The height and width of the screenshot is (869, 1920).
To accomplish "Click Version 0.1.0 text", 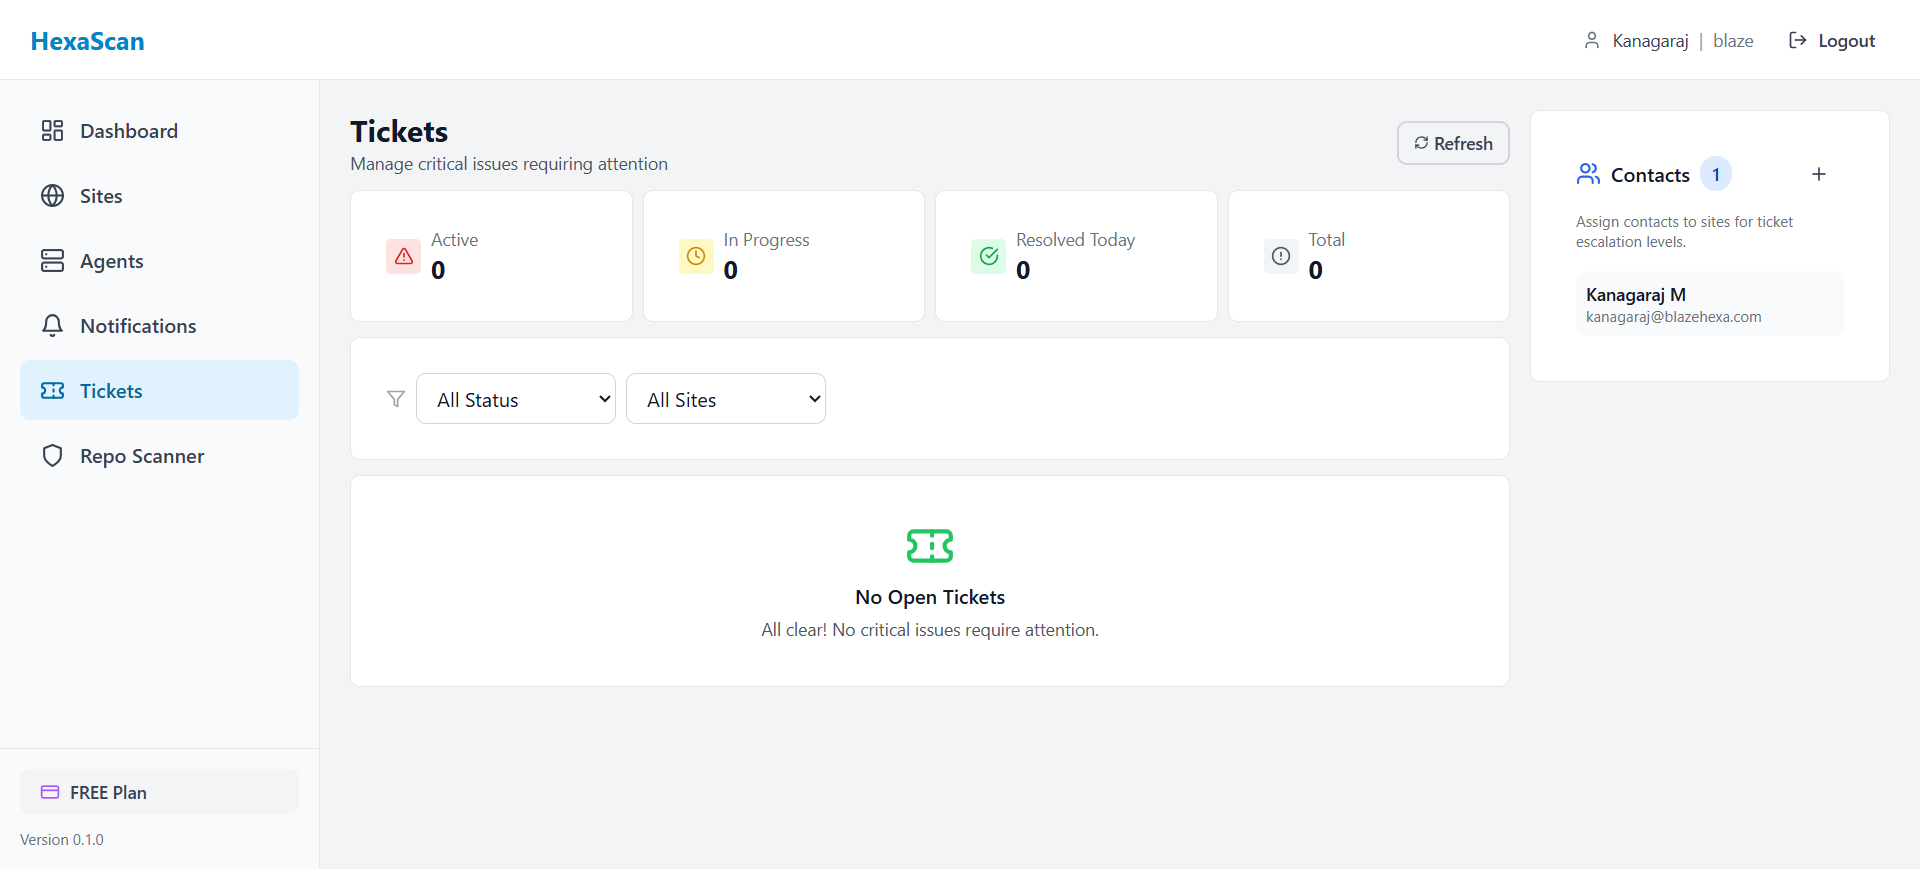I will click(62, 840).
